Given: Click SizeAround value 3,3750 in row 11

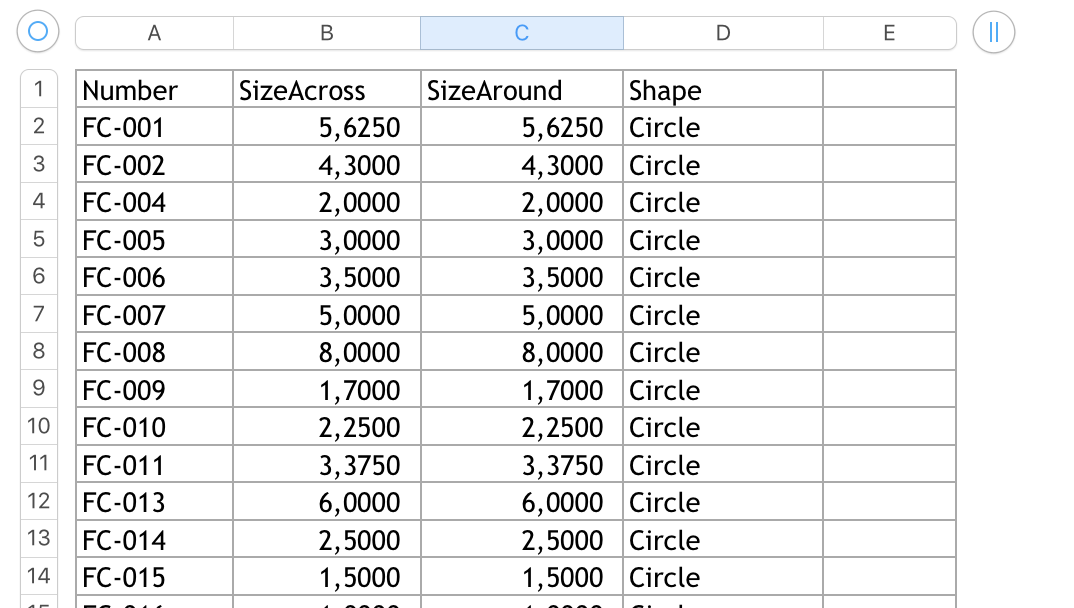Looking at the screenshot, I should coord(521,465).
